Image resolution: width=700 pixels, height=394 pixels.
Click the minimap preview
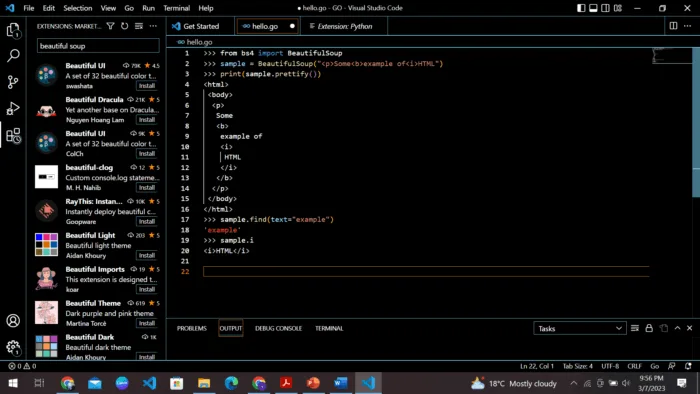672,56
